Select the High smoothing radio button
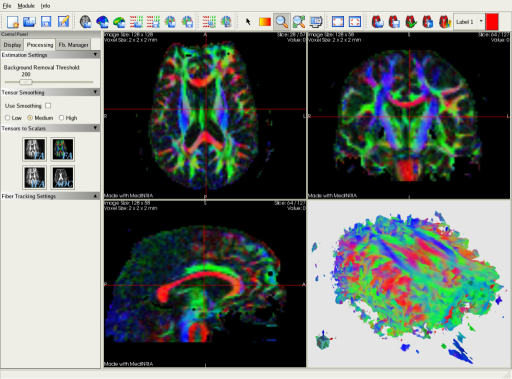Screen dimensions: 512x379 pyautogui.click(x=61, y=118)
